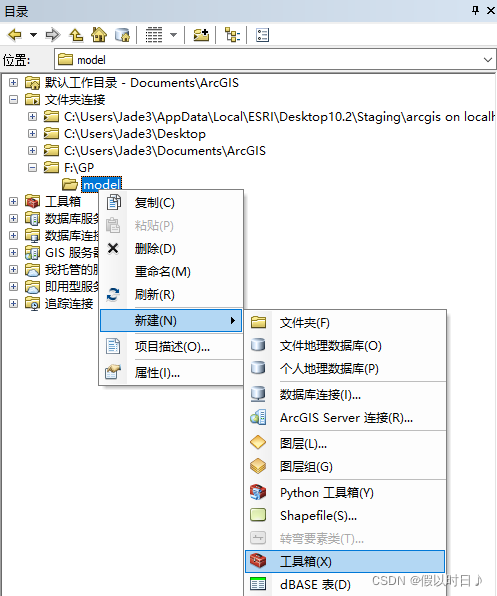Click the Forward arrow toolbar icon
This screenshot has width=497, height=596.
point(53,35)
